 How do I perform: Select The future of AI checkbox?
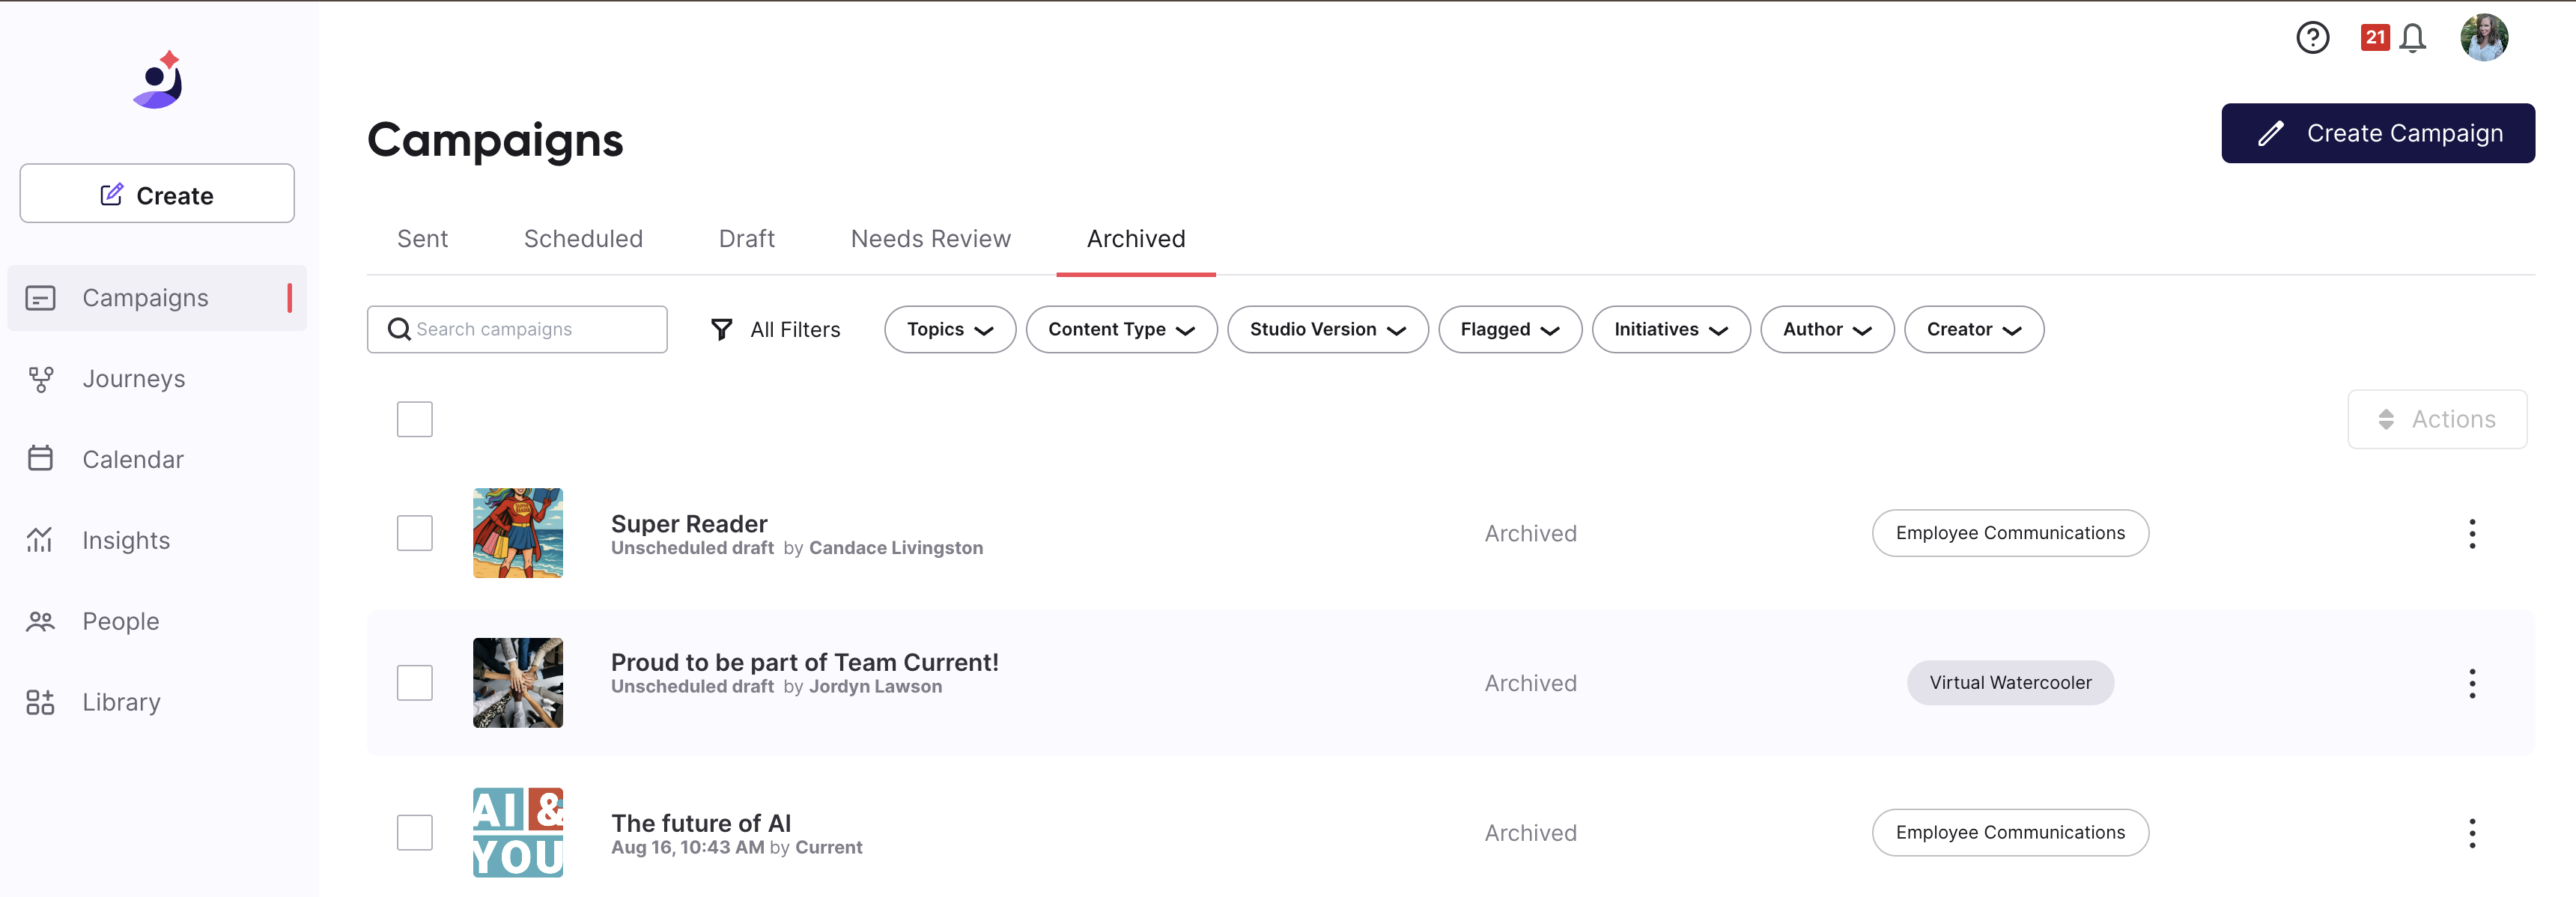(415, 832)
